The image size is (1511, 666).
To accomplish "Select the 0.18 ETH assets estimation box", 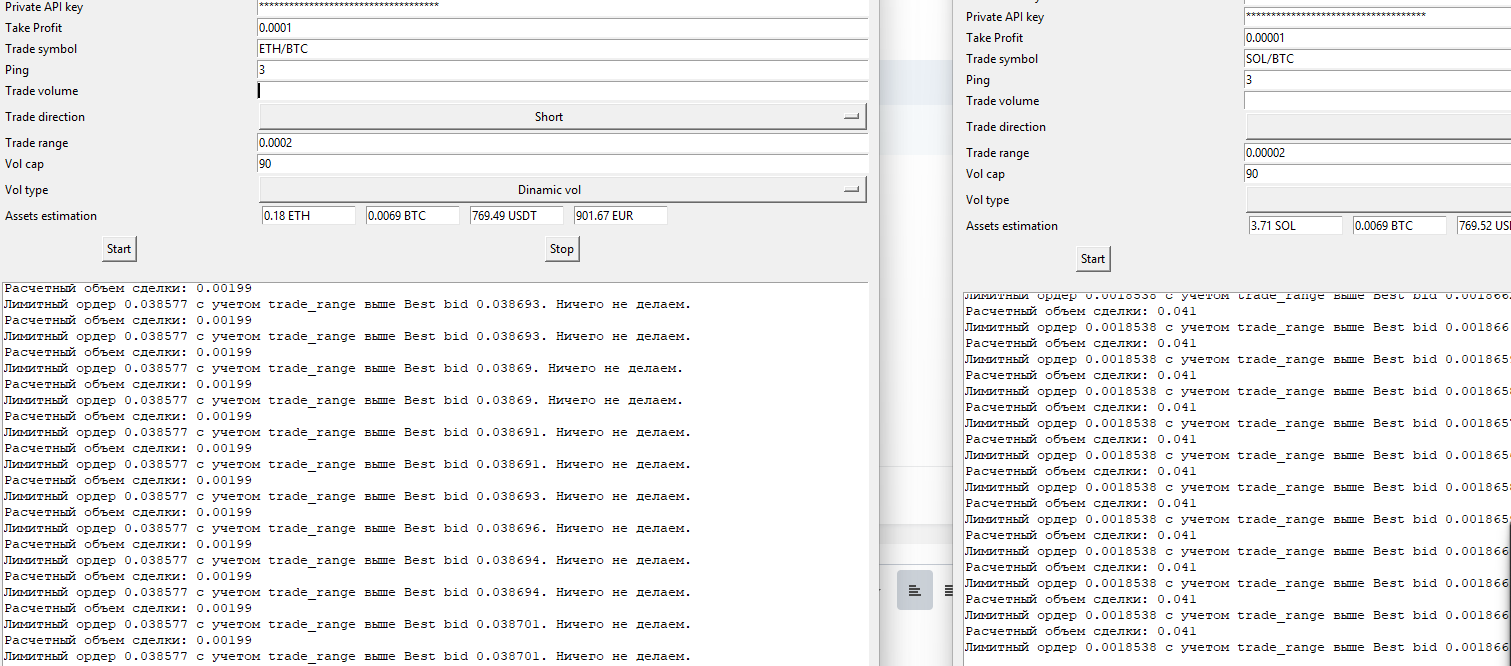I will point(308,216).
